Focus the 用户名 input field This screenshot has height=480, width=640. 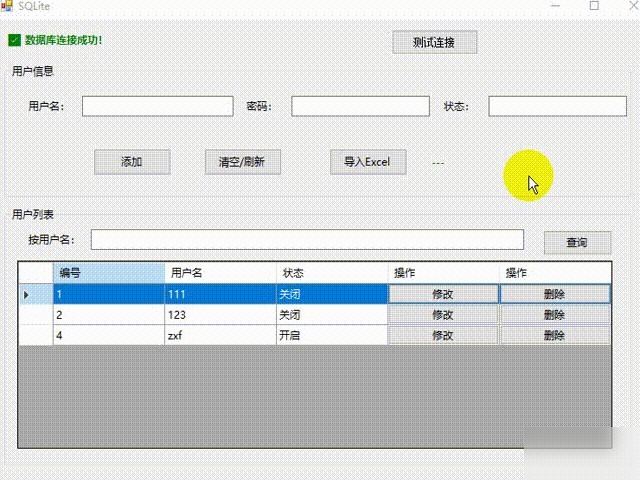point(158,106)
